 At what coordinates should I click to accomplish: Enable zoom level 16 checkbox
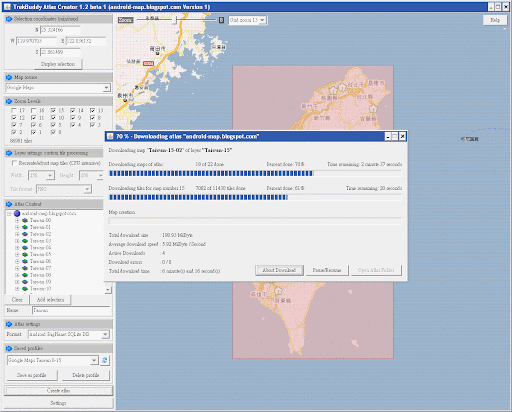33,110
